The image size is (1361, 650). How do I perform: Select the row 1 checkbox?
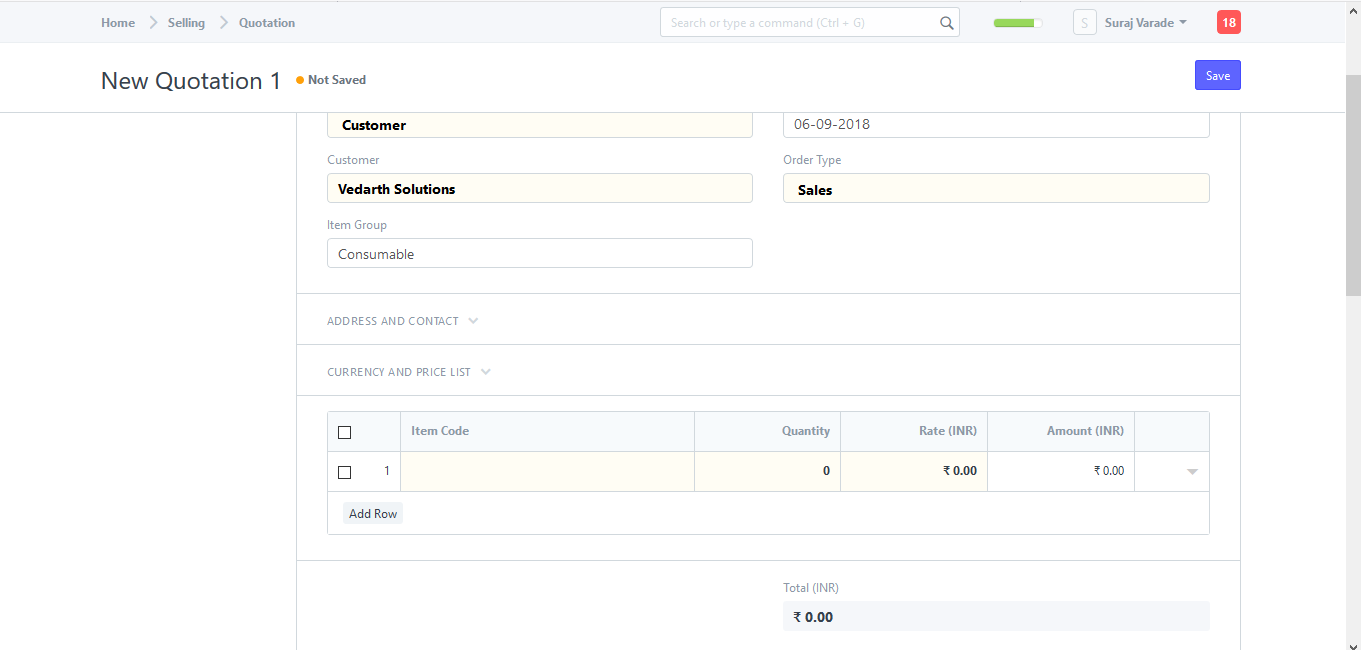[345, 472]
